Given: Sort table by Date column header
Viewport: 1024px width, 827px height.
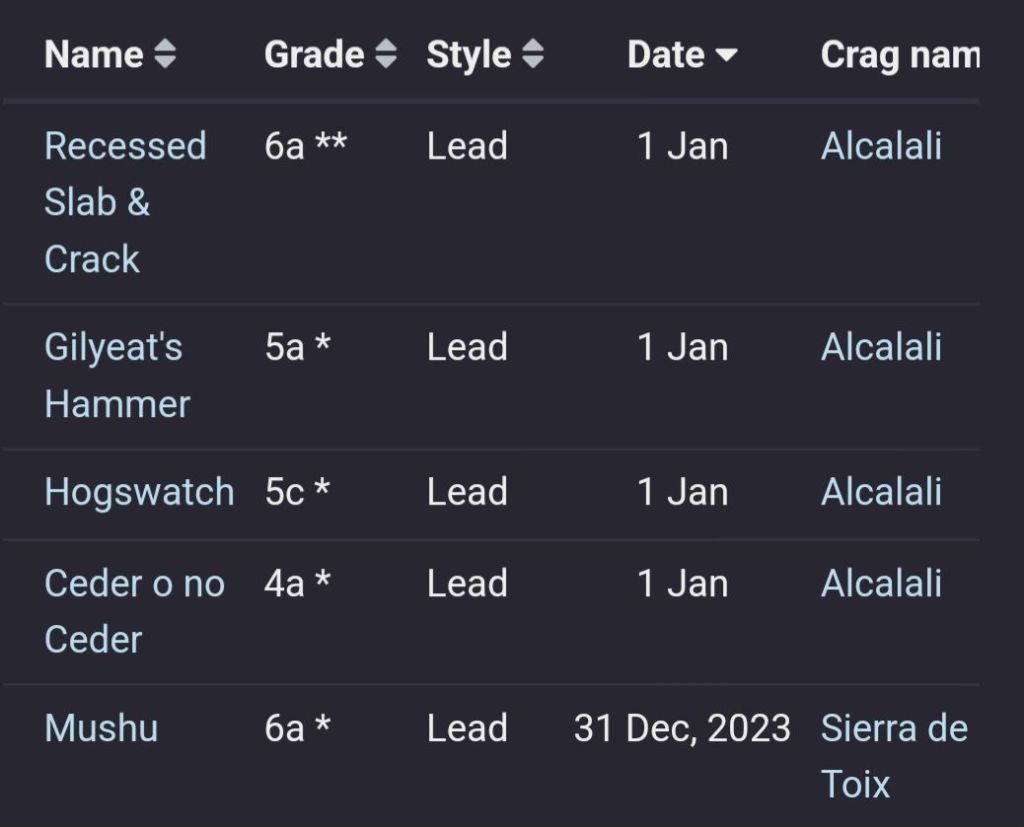Looking at the screenshot, I should click(666, 55).
